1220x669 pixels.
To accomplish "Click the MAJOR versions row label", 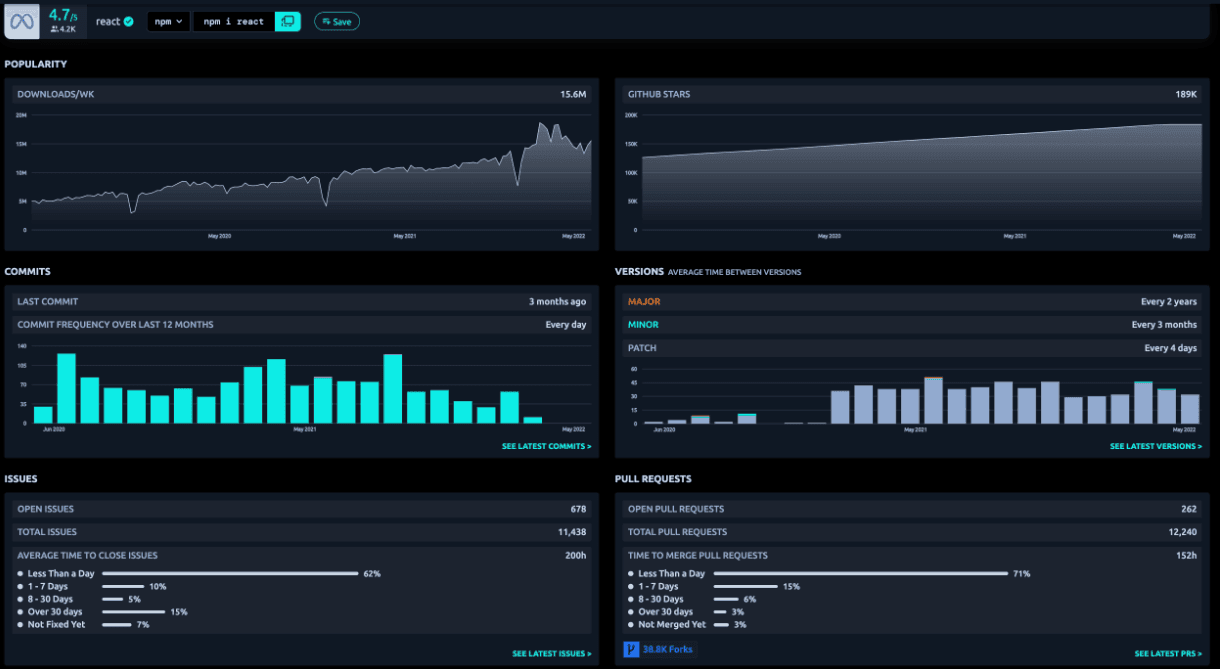I will pyautogui.click(x=644, y=301).
